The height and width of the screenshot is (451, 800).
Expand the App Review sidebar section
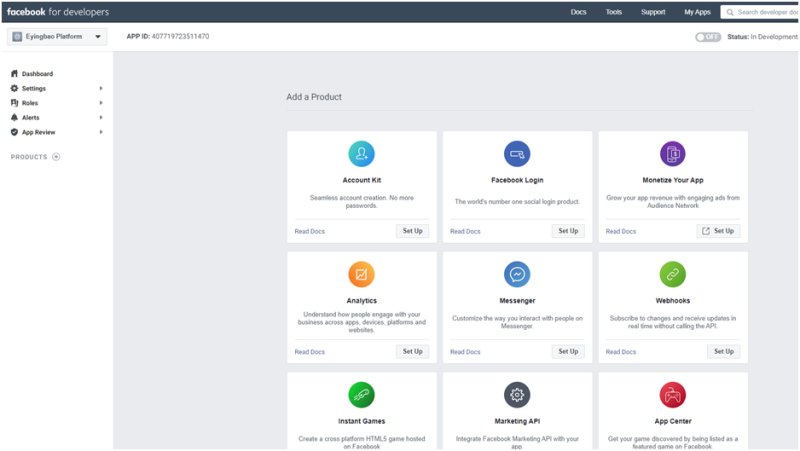pyautogui.click(x=39, y=132)
